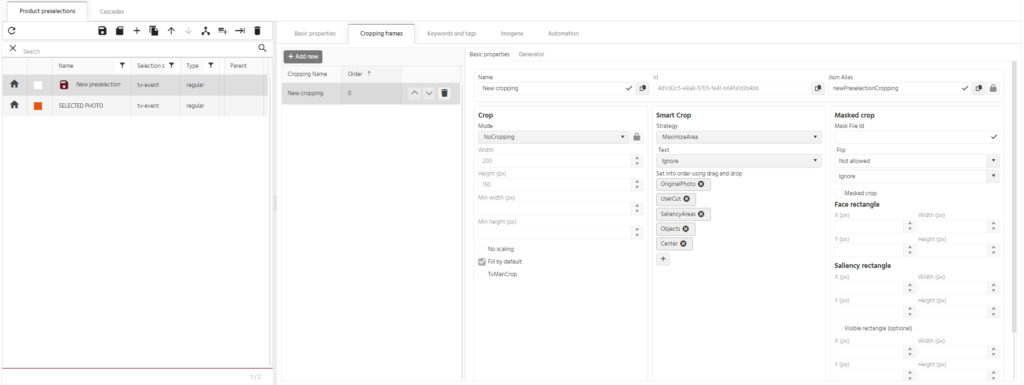Click the magnifier search icon
The width and height of the screenshot is (1024, 385).
[262, 48]
